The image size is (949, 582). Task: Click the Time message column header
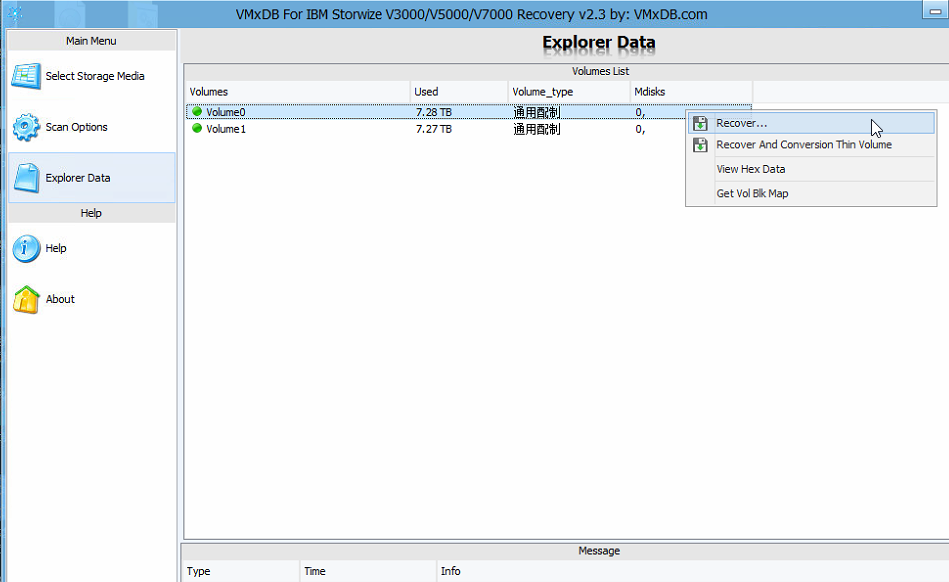368,571
